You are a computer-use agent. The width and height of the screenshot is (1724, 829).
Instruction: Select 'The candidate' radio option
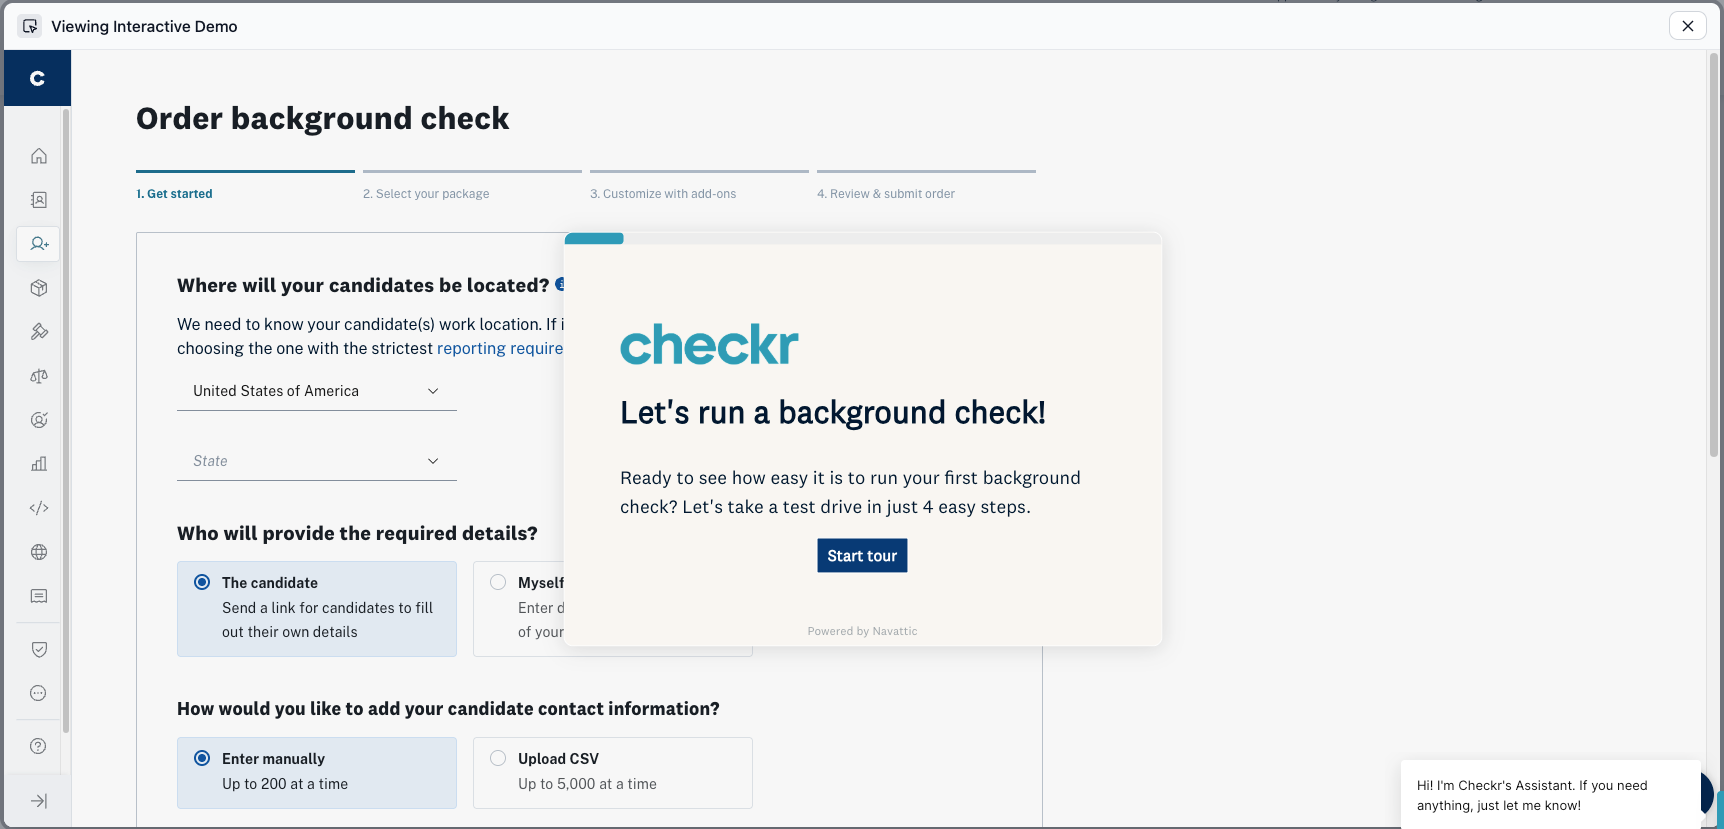[x=202, y=582]
